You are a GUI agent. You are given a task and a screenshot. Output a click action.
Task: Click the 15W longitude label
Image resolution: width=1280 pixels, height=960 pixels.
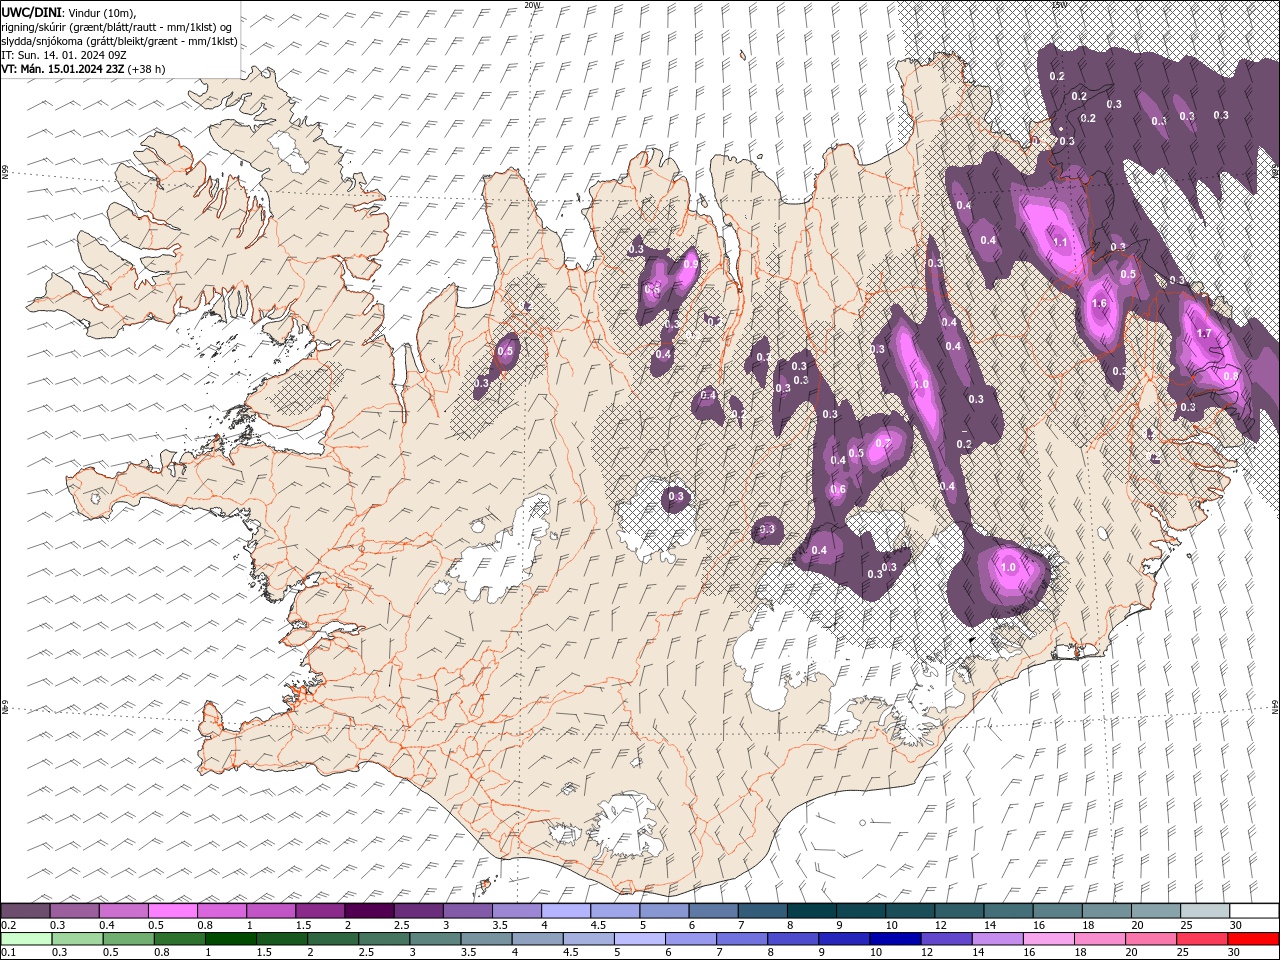point(1059,5)
